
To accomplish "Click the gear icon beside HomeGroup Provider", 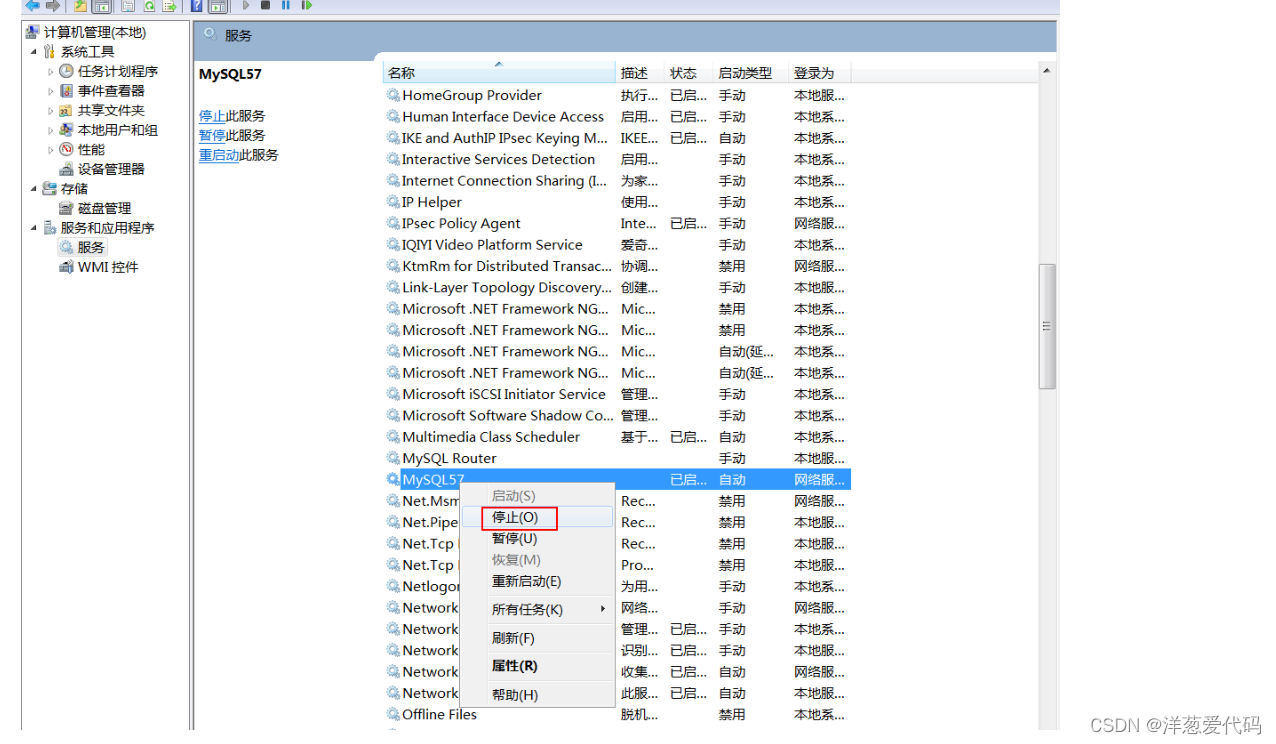I will click(x=393, y=95).
